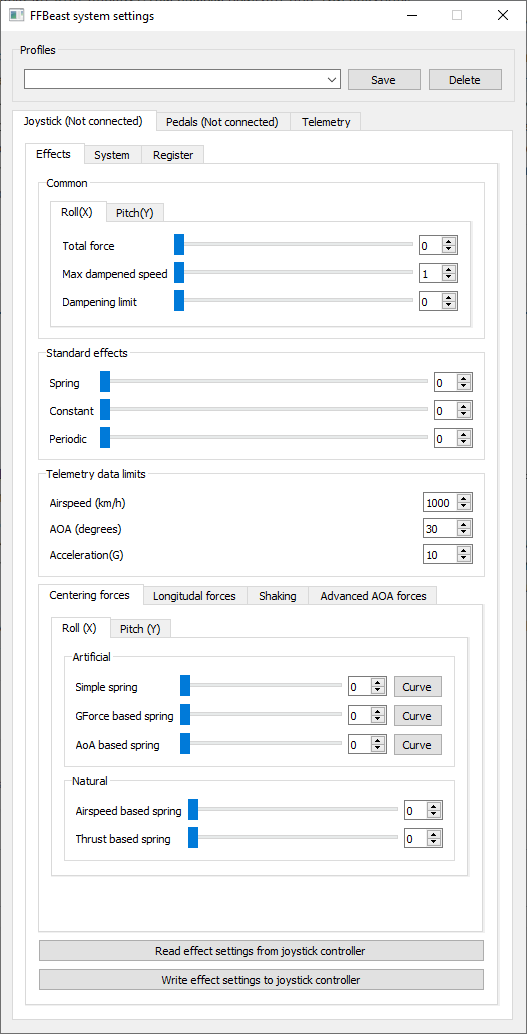This screenshot has width=527, height=1034.
Task: Decrease Max dampened speed with down arrow
Action: pyautogui.click(x=449, y=277)
